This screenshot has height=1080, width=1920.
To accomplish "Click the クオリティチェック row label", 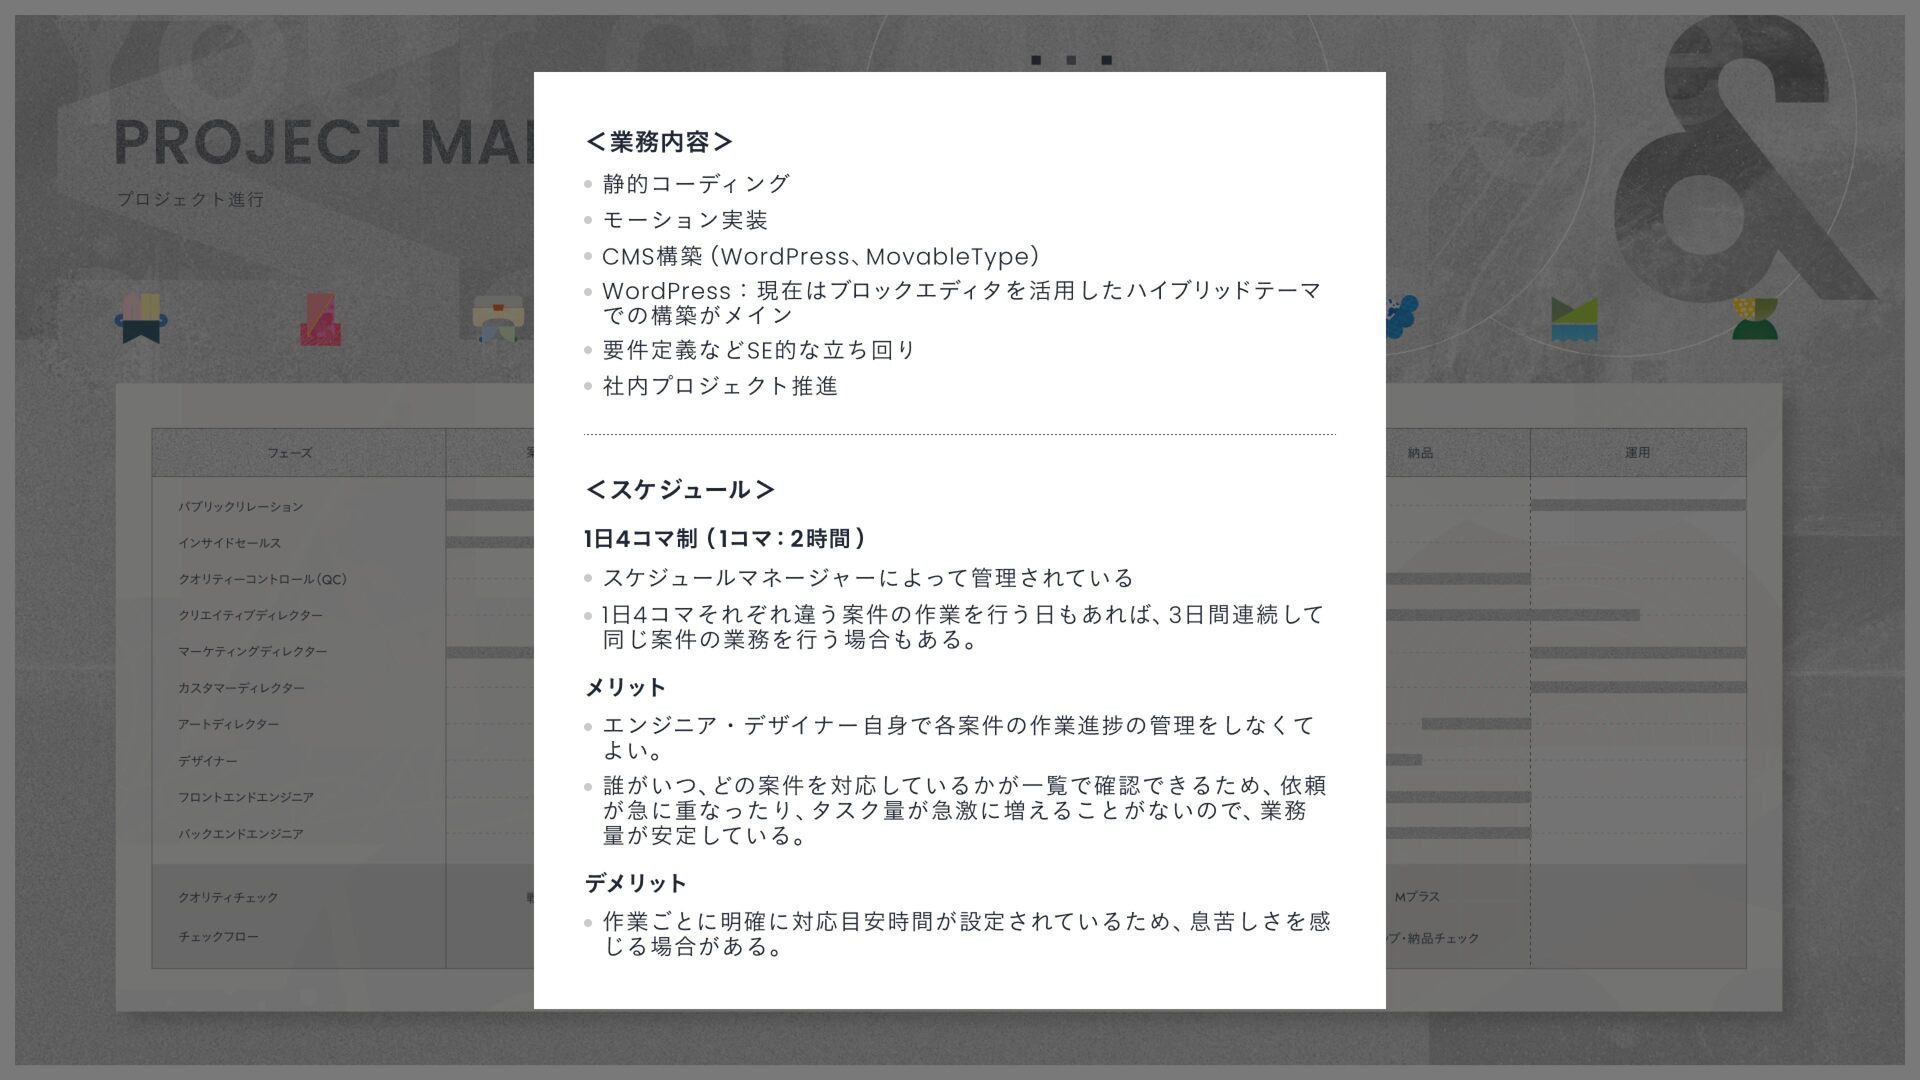I will [228, 897].
